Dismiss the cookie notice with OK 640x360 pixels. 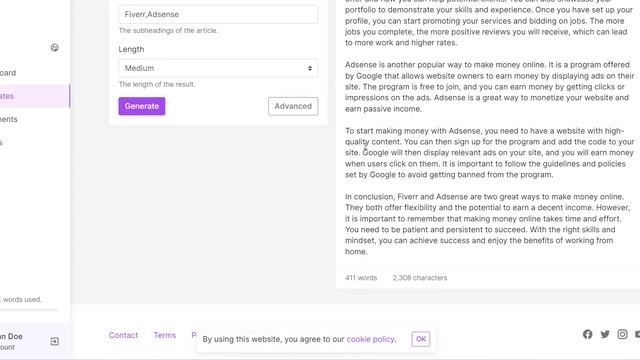tap(421, 339)
